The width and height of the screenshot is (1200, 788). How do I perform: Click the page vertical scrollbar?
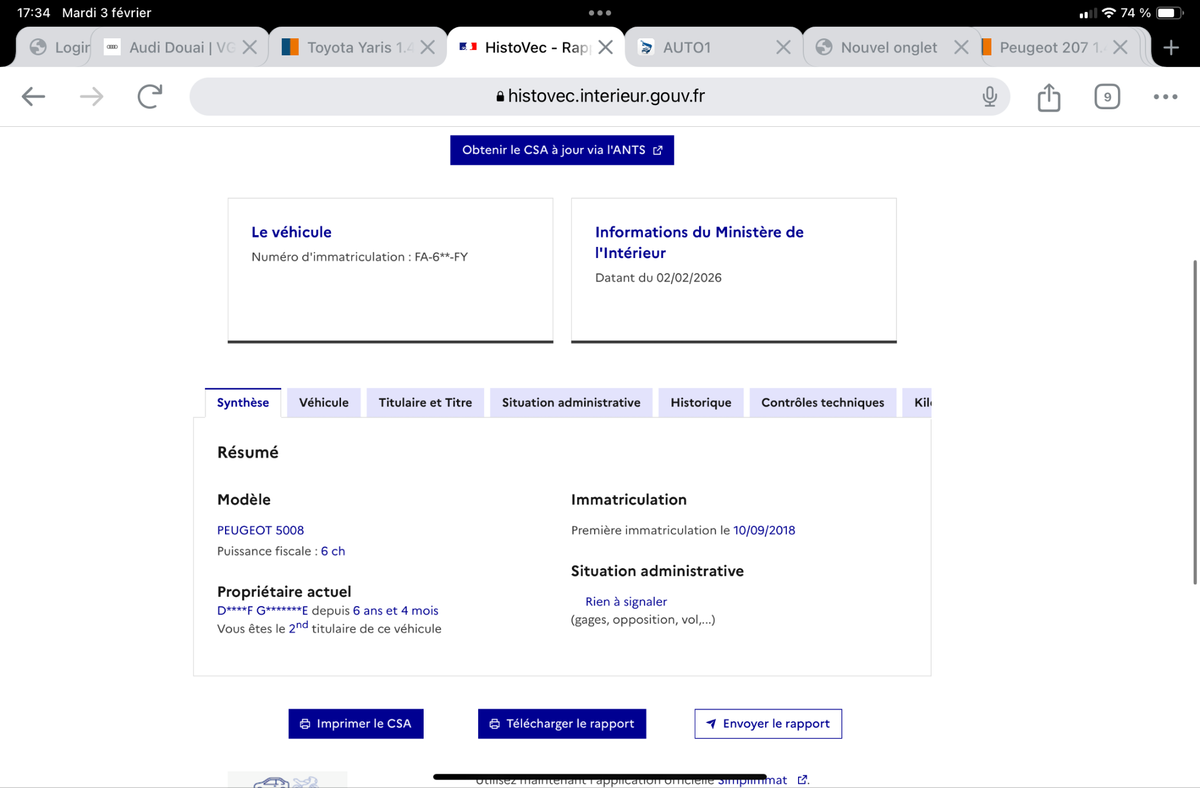1195,421
